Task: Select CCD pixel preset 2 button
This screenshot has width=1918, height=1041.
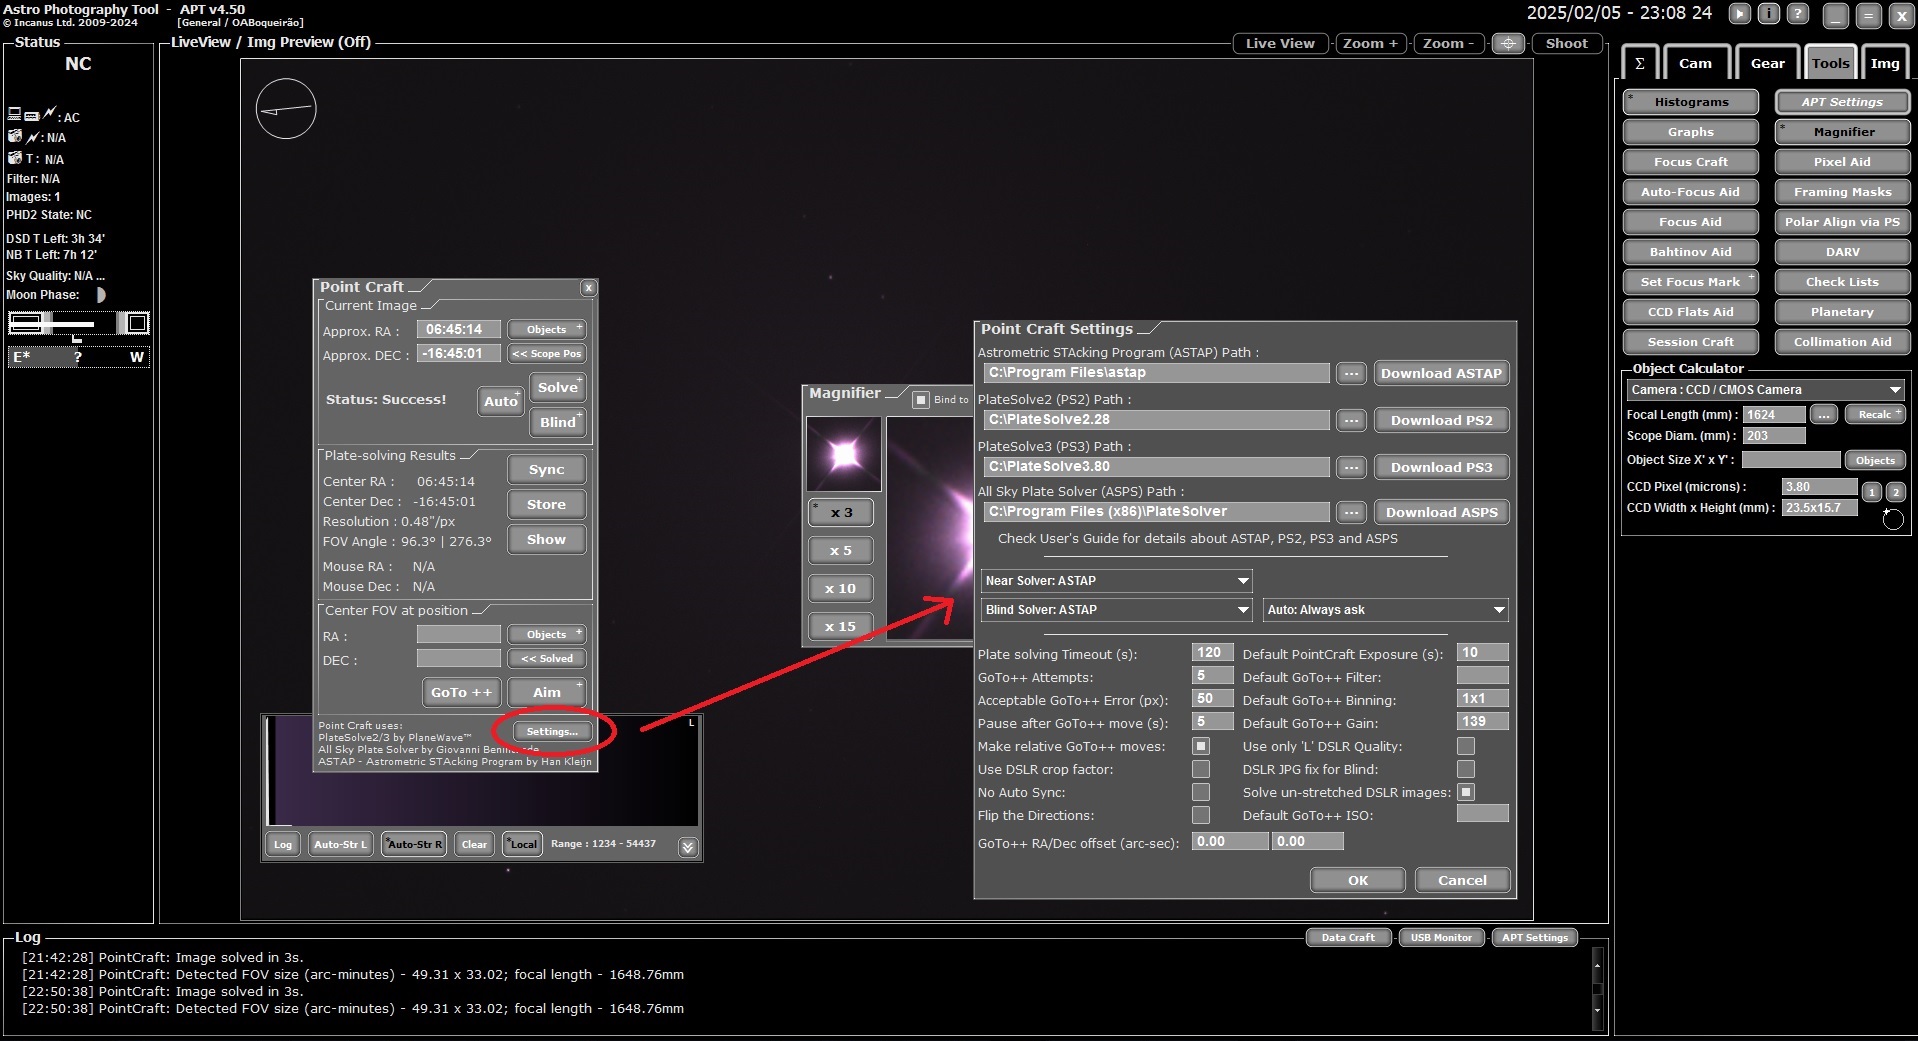Action: [x=1895, y=492]
